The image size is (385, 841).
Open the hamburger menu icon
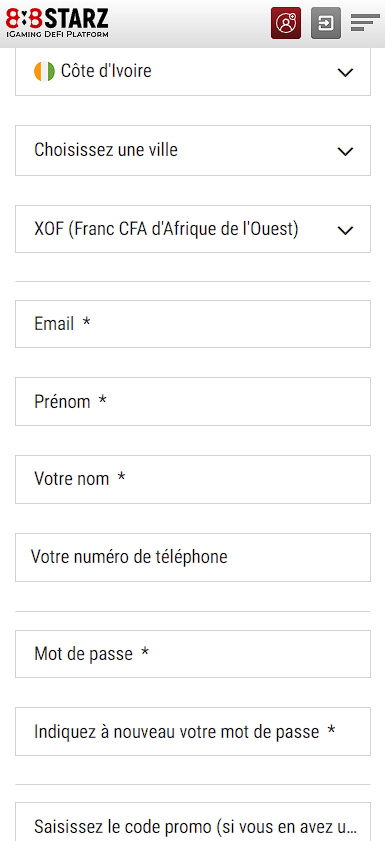365,23
